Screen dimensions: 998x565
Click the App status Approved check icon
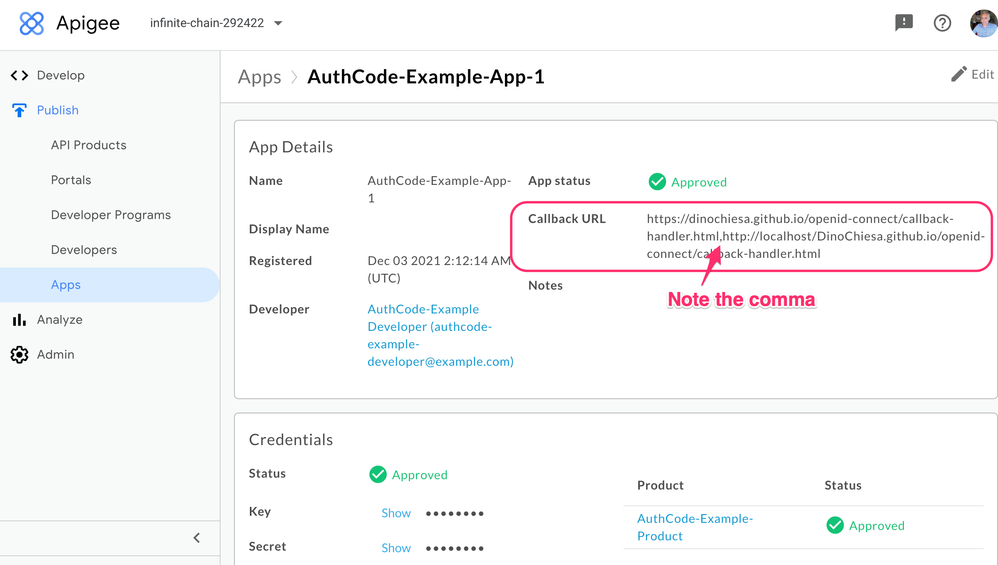[x=657, y=182]
